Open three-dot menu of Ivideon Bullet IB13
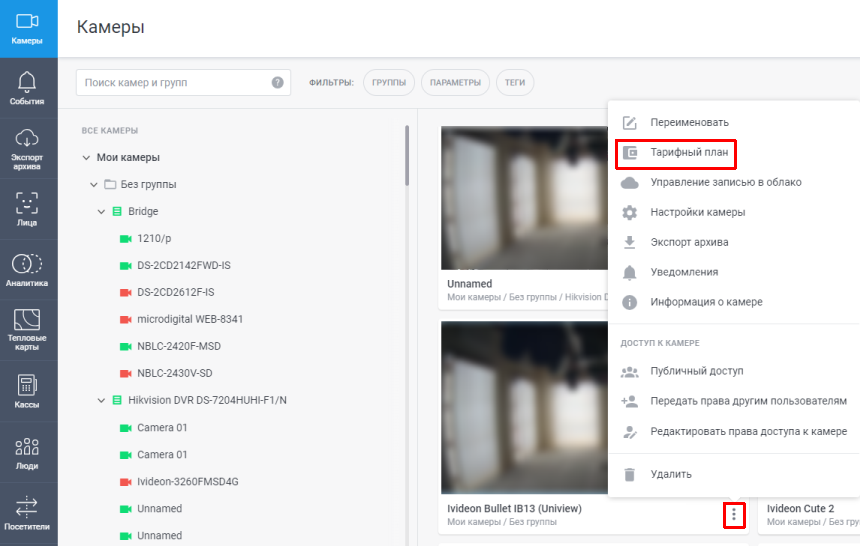This screenshot has width=860, height=546. point(734,515)
